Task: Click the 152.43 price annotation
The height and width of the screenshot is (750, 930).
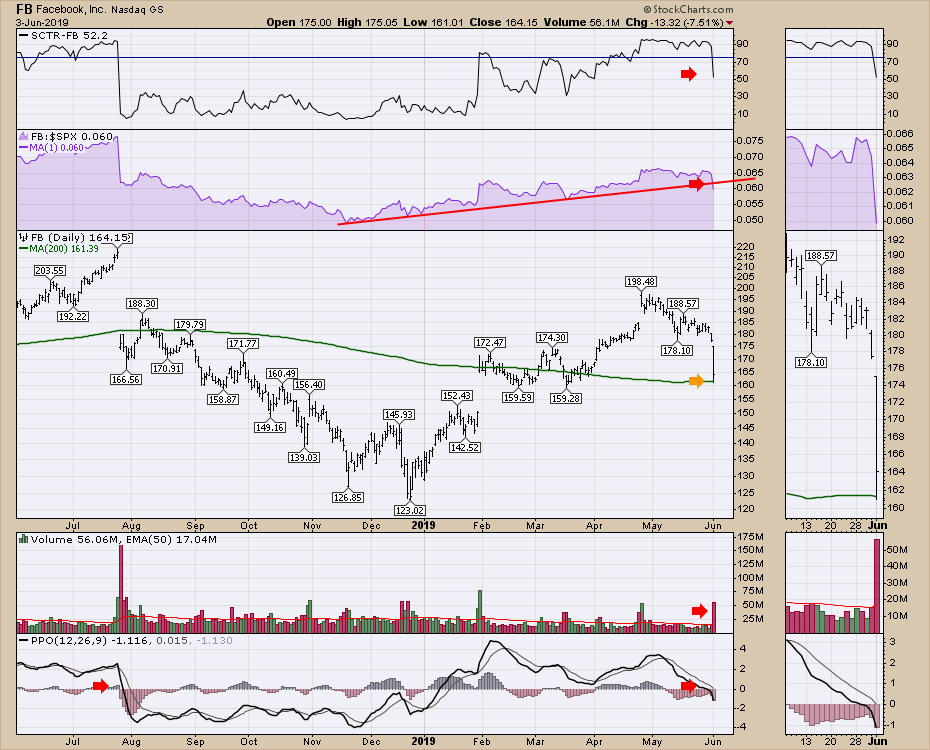Action: click(x=457, y=395)
